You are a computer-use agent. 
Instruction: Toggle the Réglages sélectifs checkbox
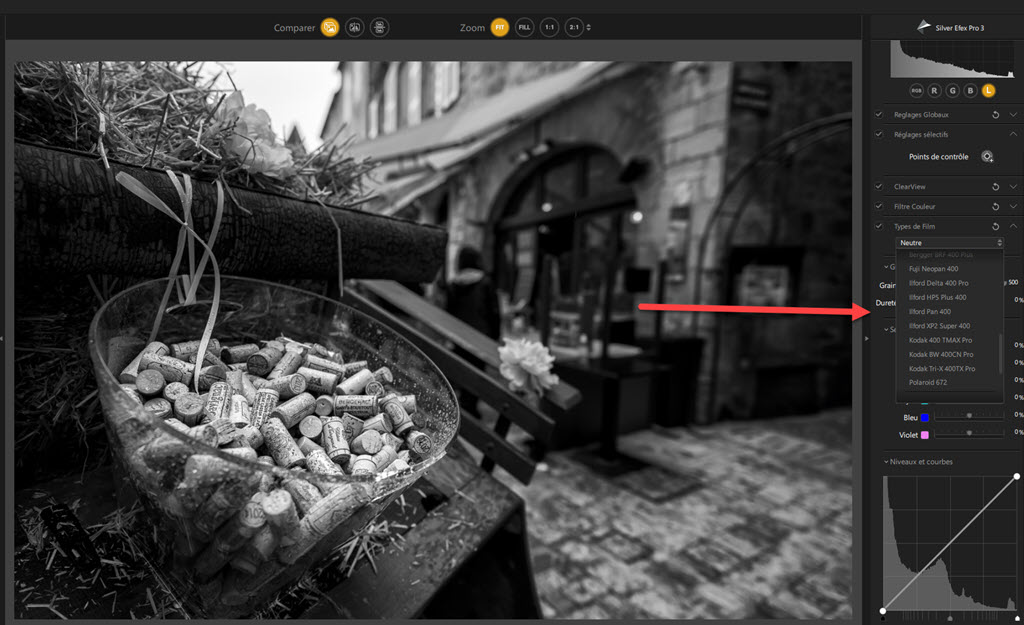click(879, 134)
